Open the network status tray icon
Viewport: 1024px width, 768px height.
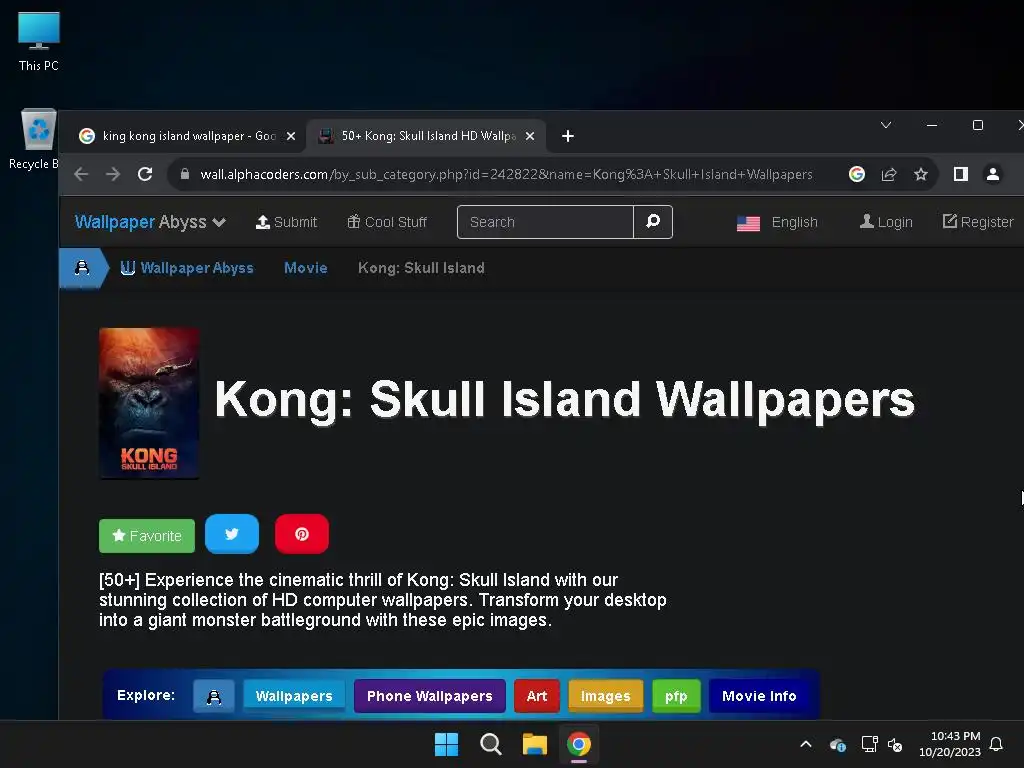coord(869,744)
